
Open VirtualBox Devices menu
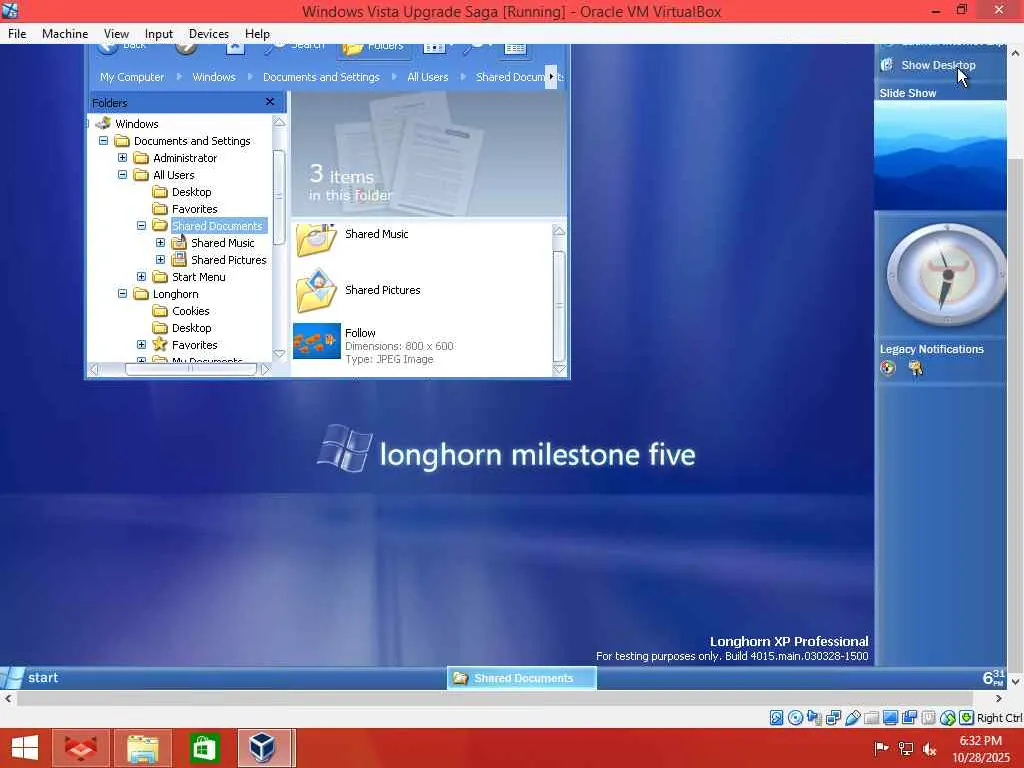click(x=209, y=33)
